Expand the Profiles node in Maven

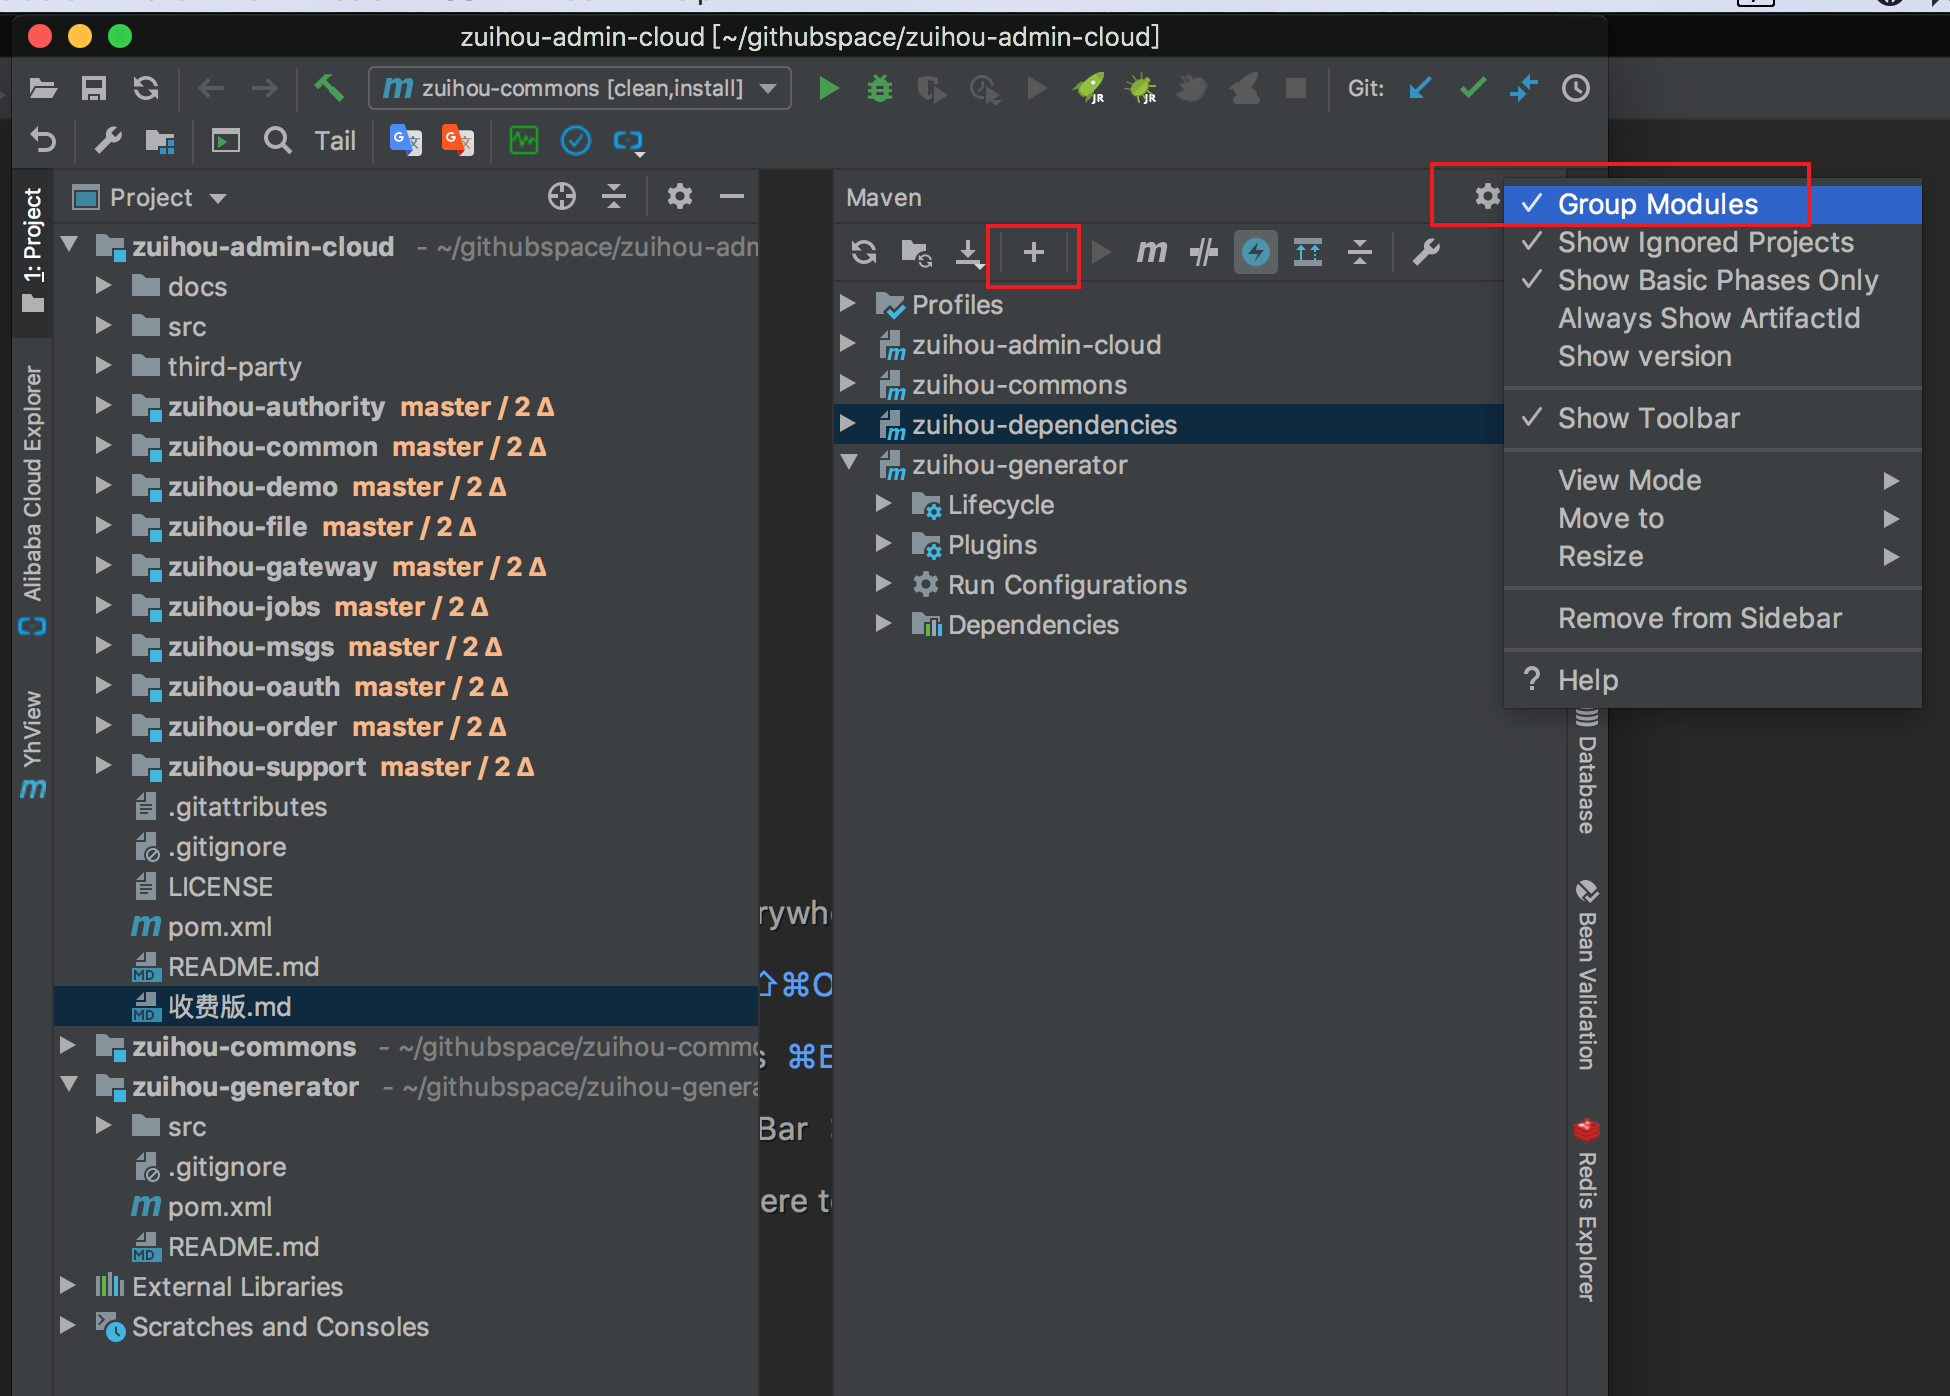[848, 303]
